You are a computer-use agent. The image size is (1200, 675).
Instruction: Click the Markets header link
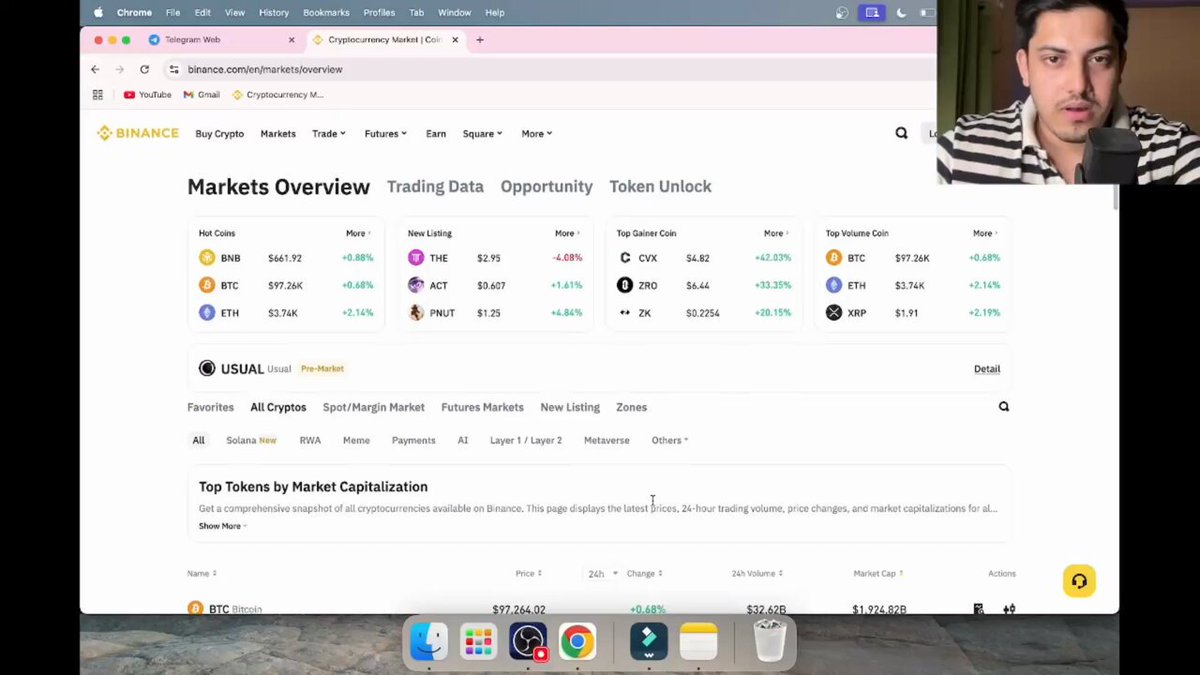click(278, 133)
